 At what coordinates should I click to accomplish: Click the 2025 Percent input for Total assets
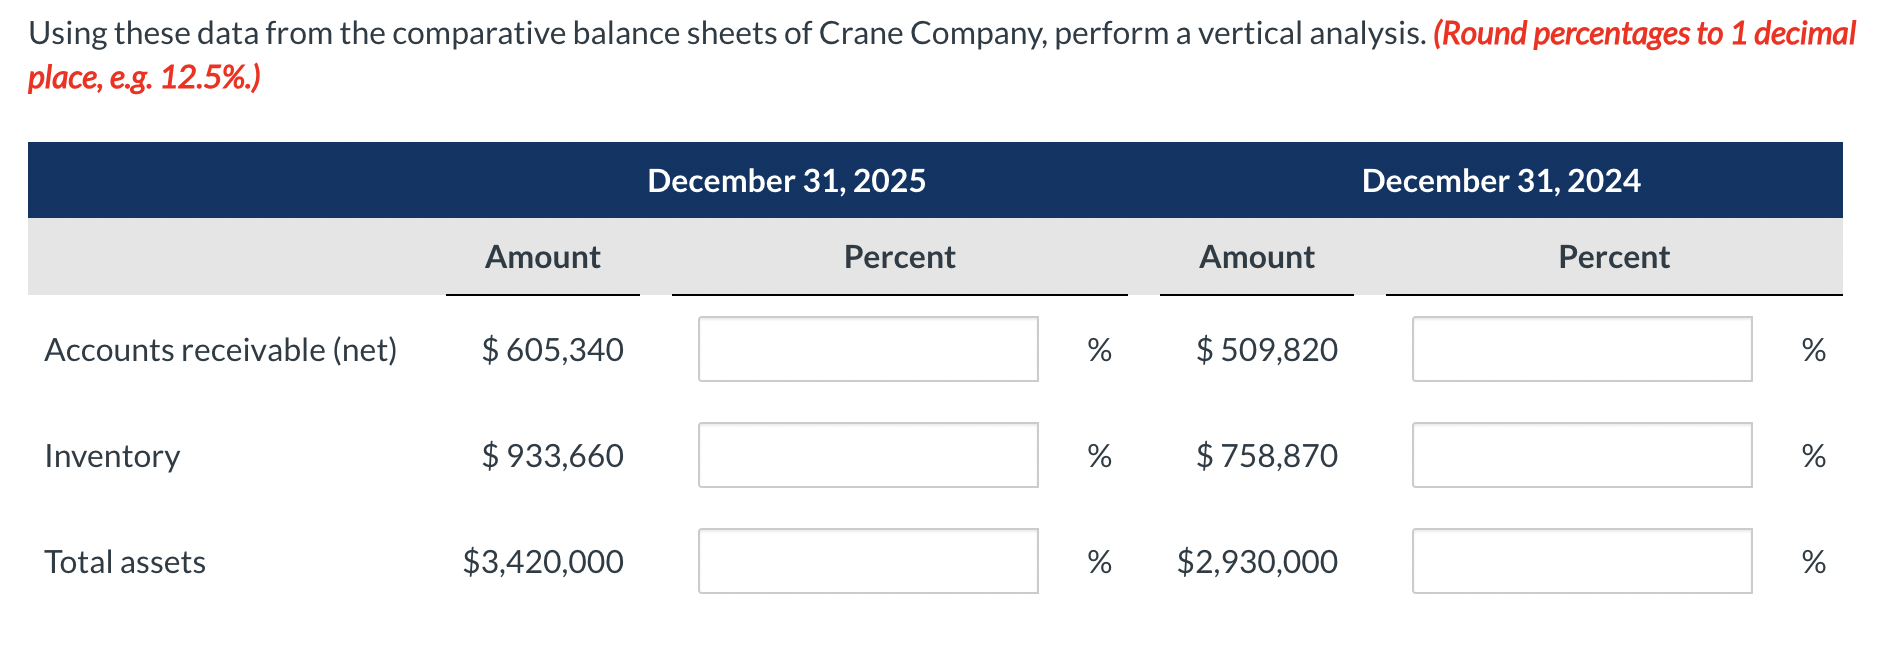(867, 562)
